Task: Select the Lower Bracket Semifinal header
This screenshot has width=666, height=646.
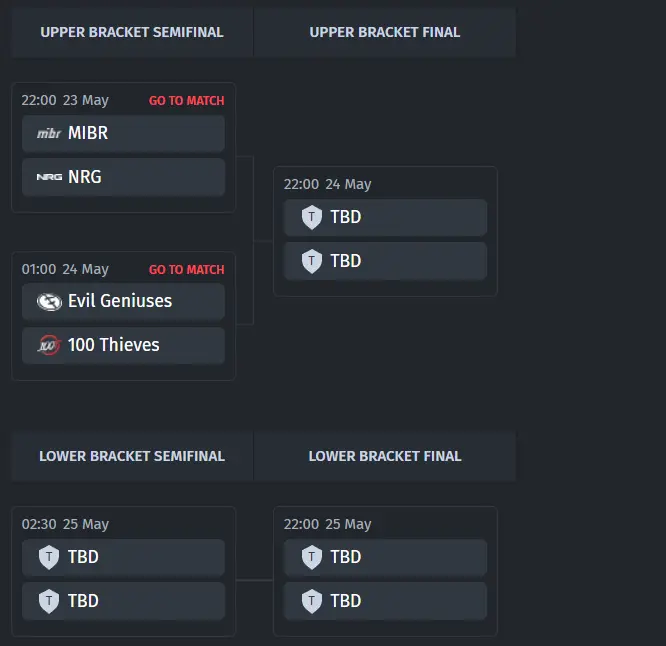Action: pyautogui.click(x=132, y=456)
